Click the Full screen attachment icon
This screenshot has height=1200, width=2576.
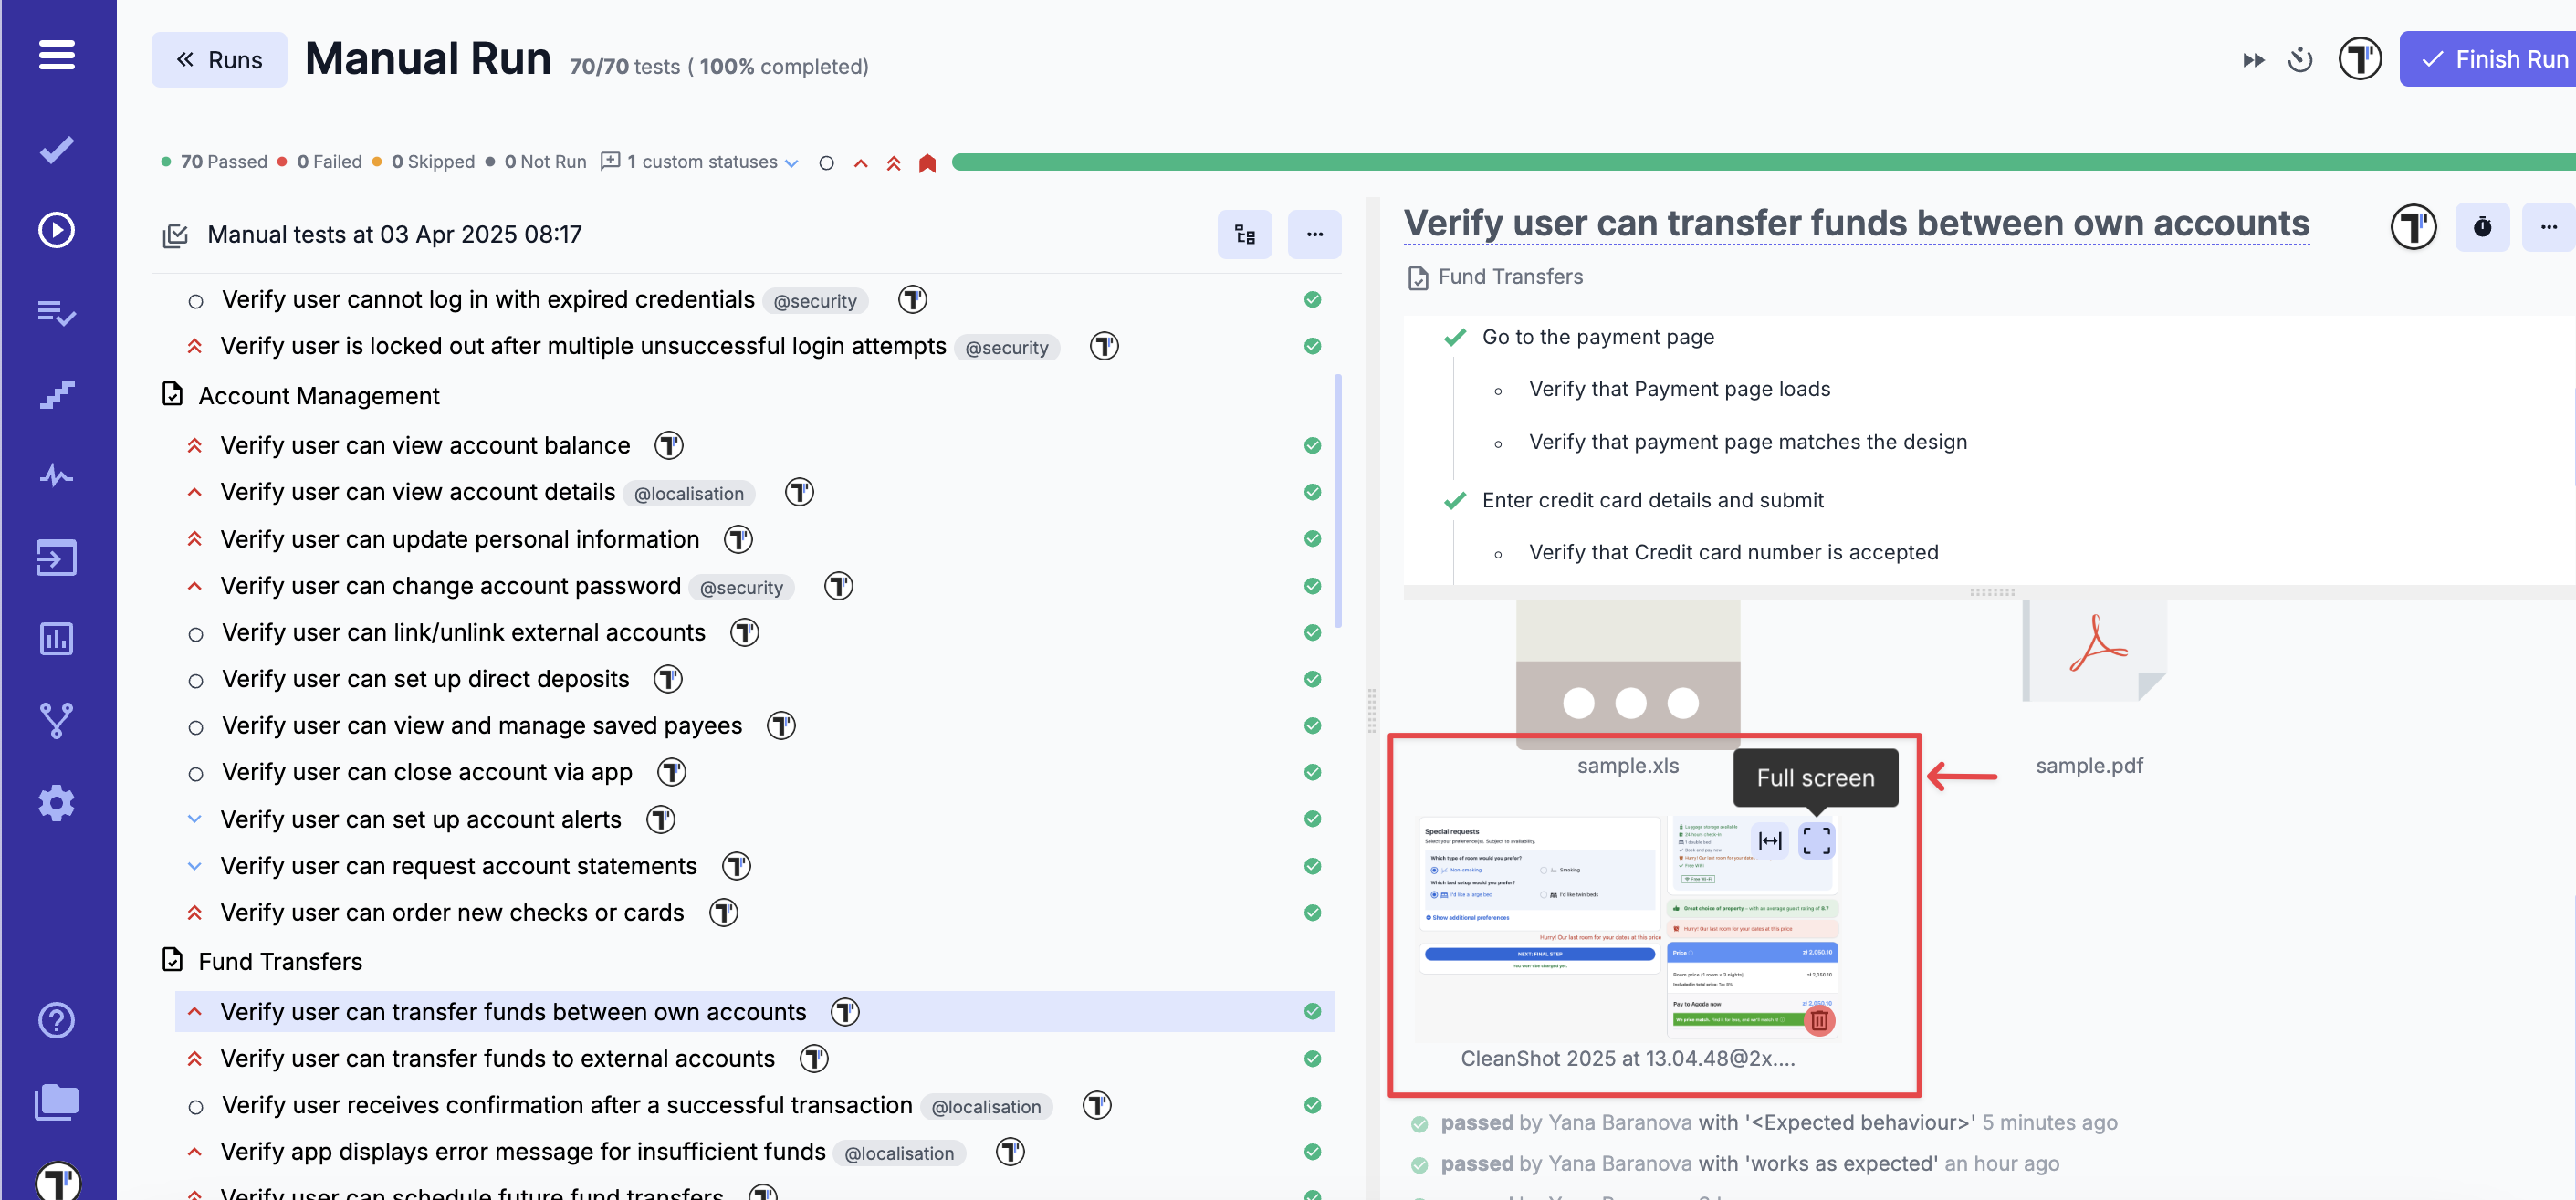click(1816, 840)
